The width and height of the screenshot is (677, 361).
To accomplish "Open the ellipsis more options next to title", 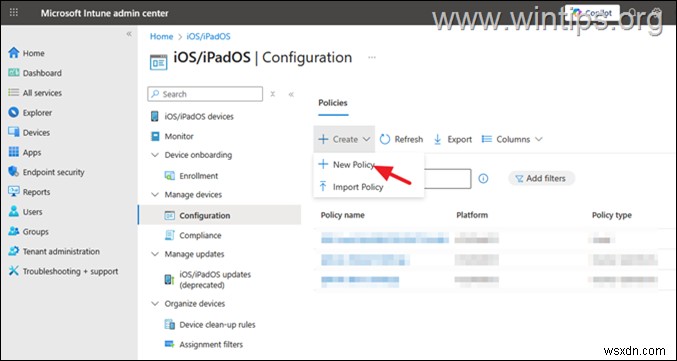I will tap(372, 57).
